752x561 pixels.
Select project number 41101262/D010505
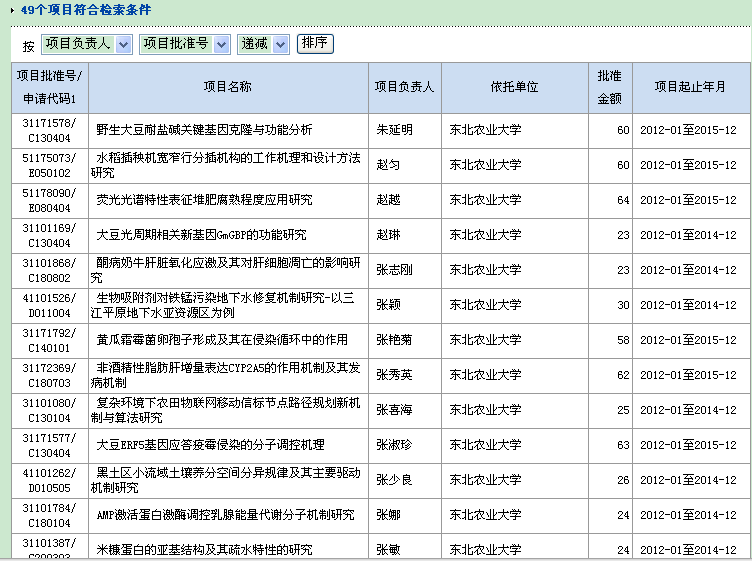point(49,480)
